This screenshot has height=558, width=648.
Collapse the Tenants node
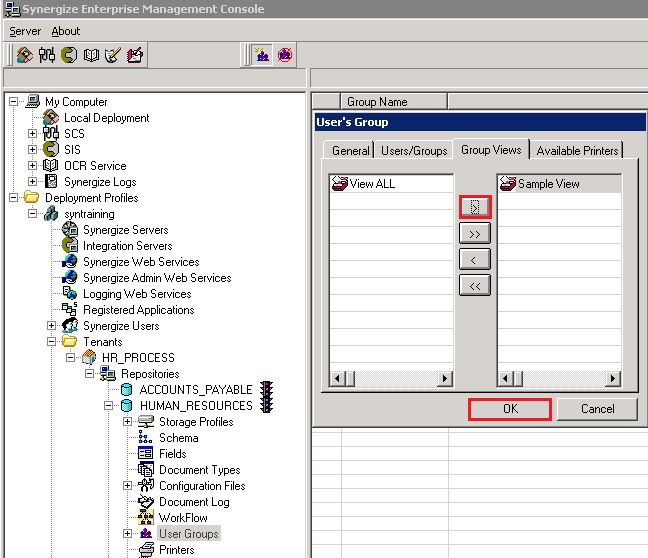pyautogui.click(x=51, y=342)
